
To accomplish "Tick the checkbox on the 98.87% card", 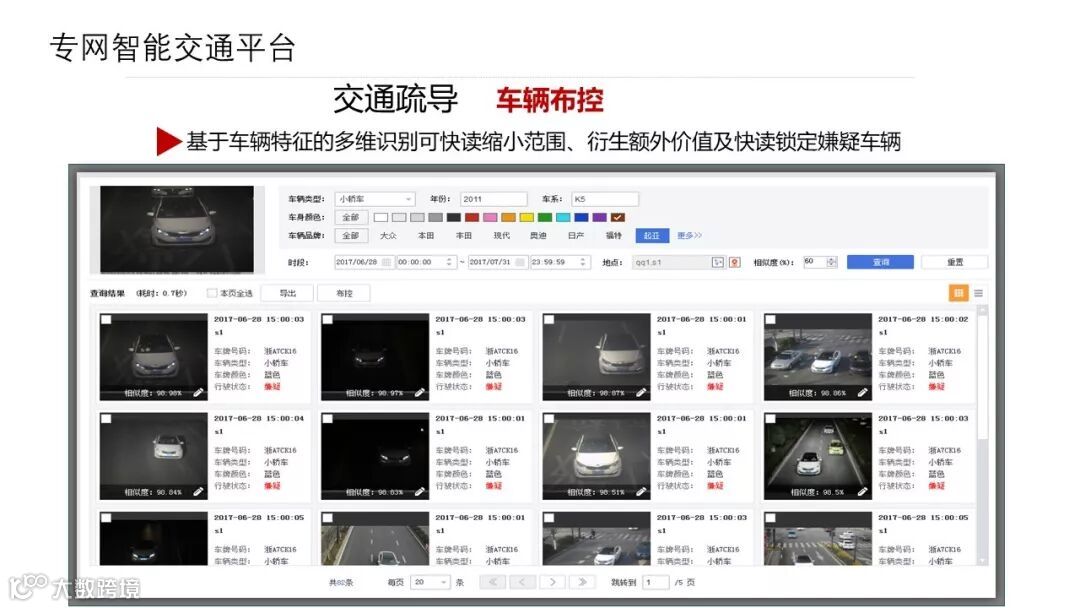I will point(549,319).
